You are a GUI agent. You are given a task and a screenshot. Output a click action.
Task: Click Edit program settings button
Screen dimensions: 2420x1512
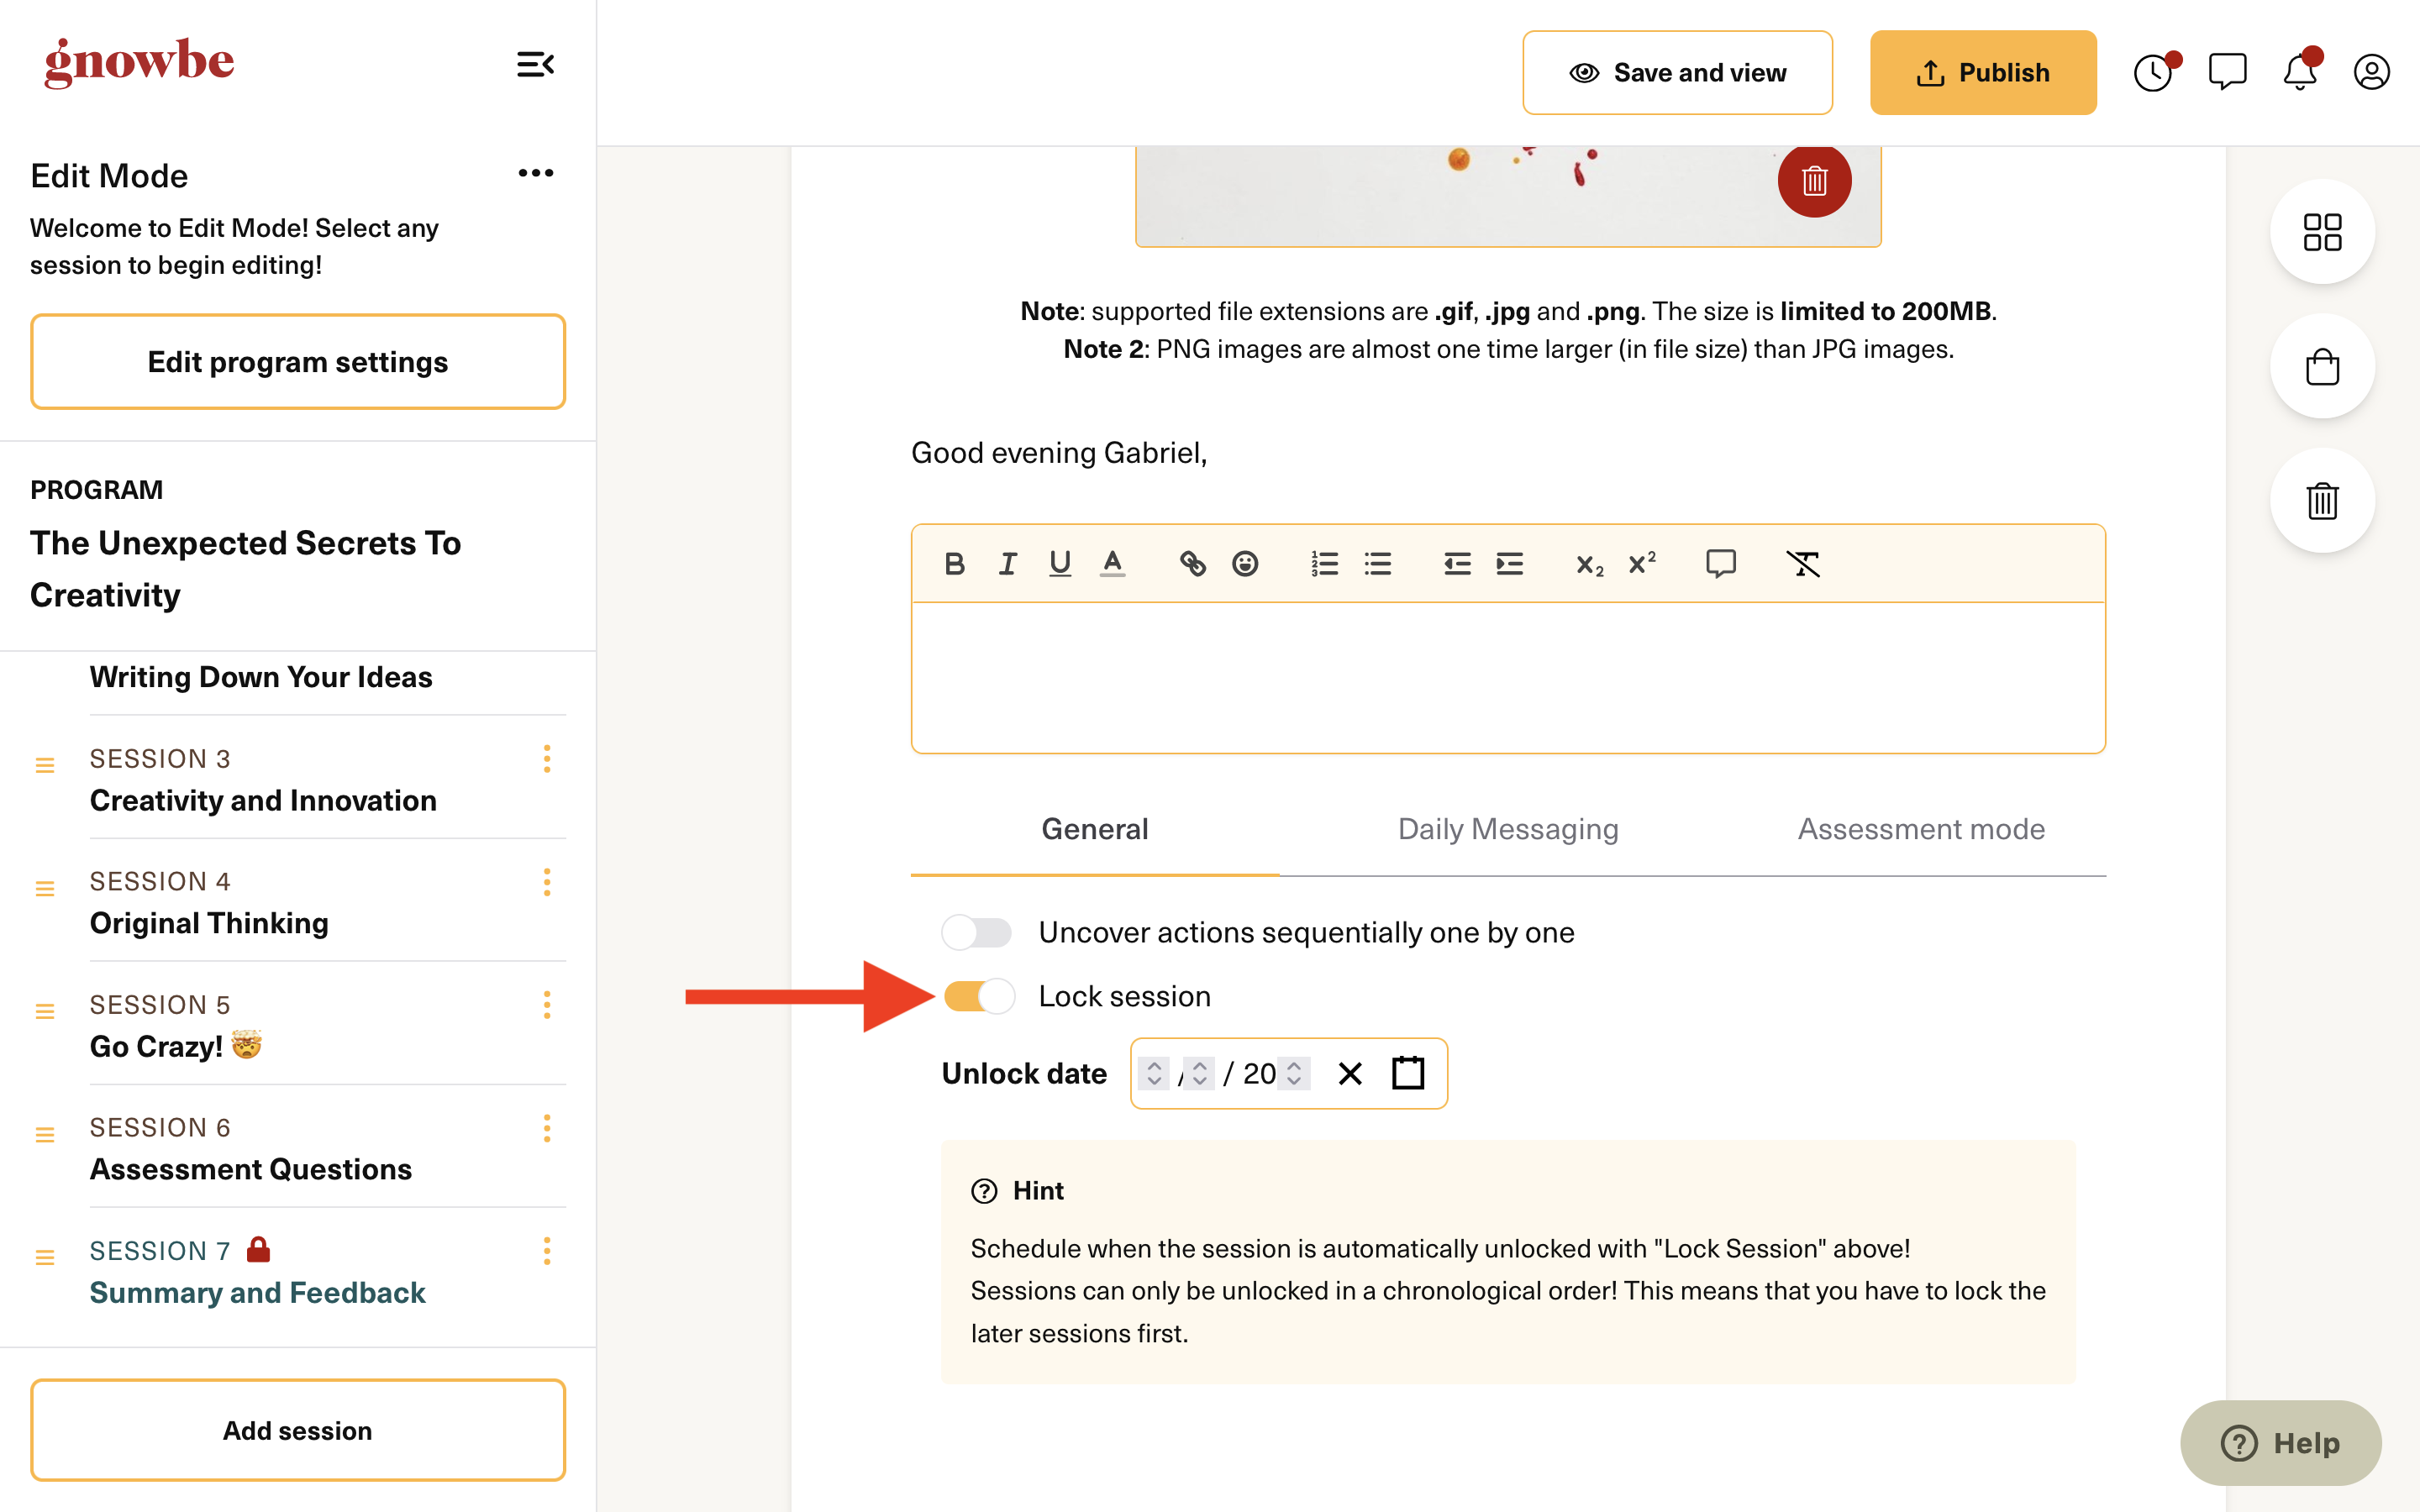[298, 362]
